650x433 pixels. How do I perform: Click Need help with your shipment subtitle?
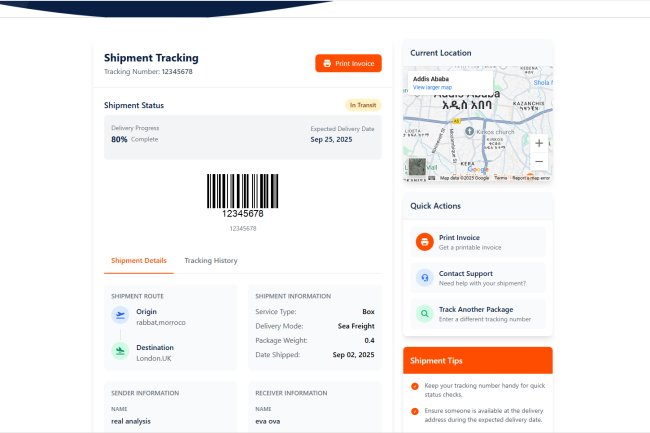pos(483,283)
